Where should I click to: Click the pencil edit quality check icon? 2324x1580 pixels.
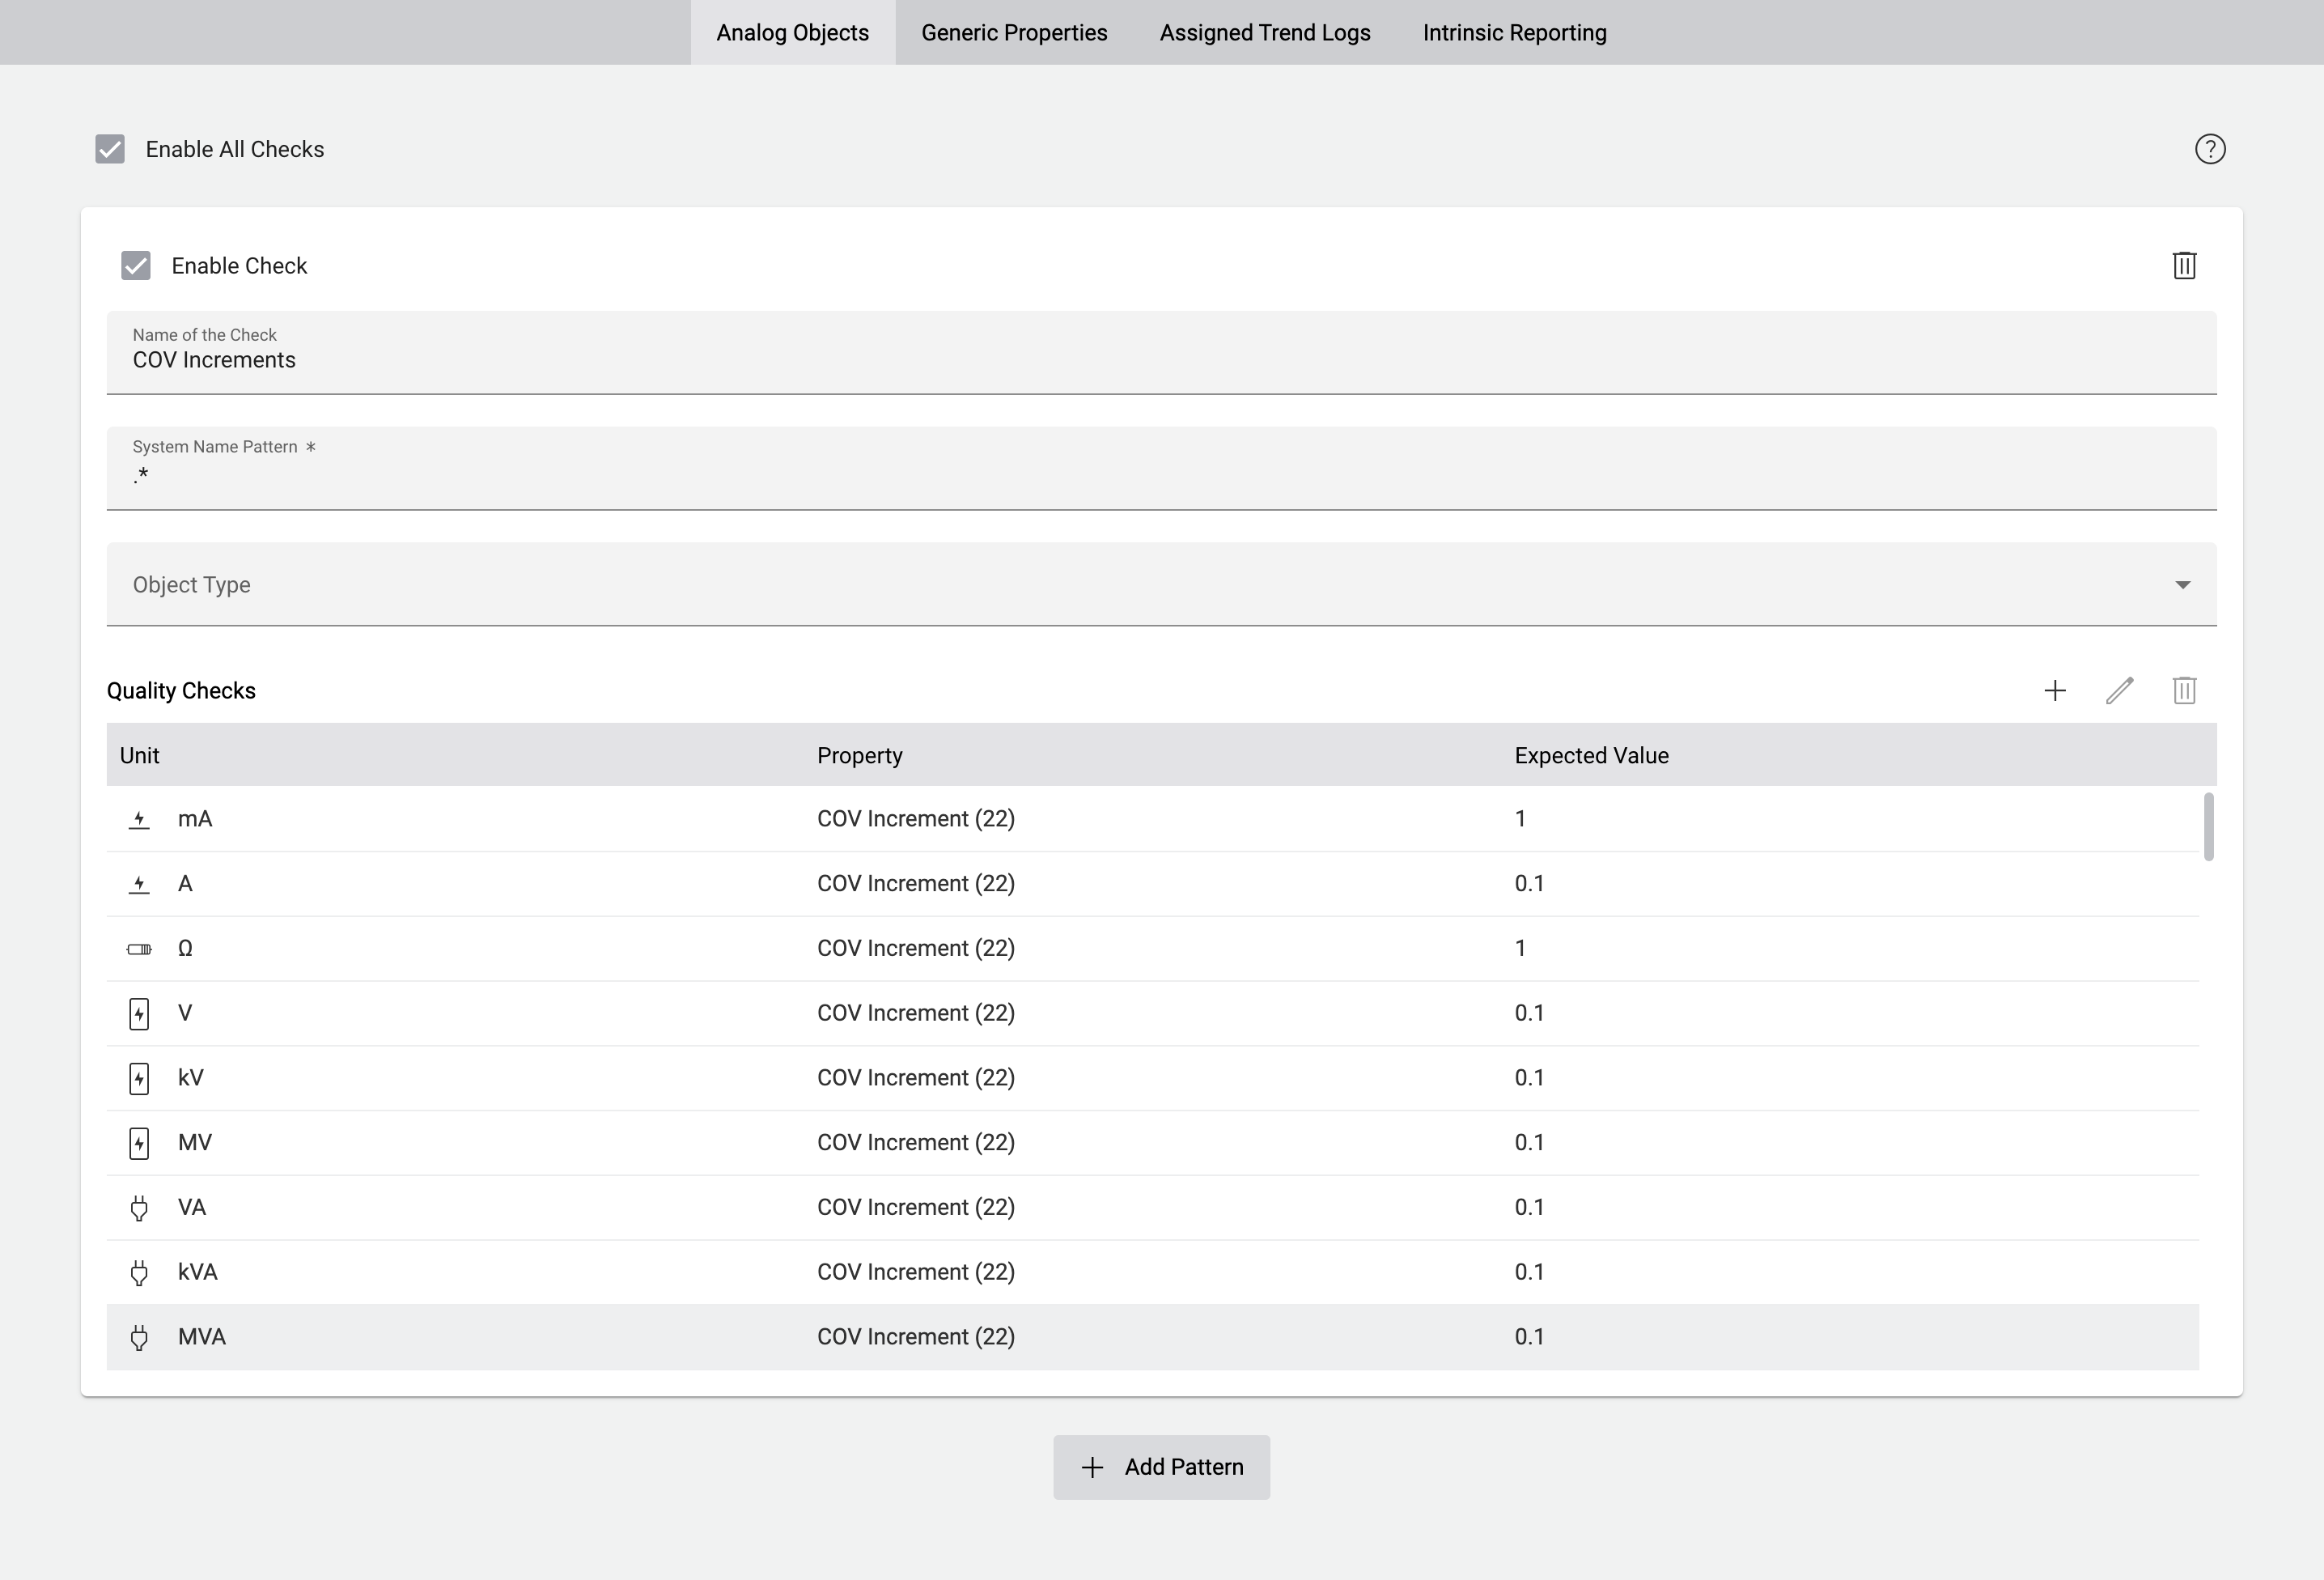tap(2119, 690)
